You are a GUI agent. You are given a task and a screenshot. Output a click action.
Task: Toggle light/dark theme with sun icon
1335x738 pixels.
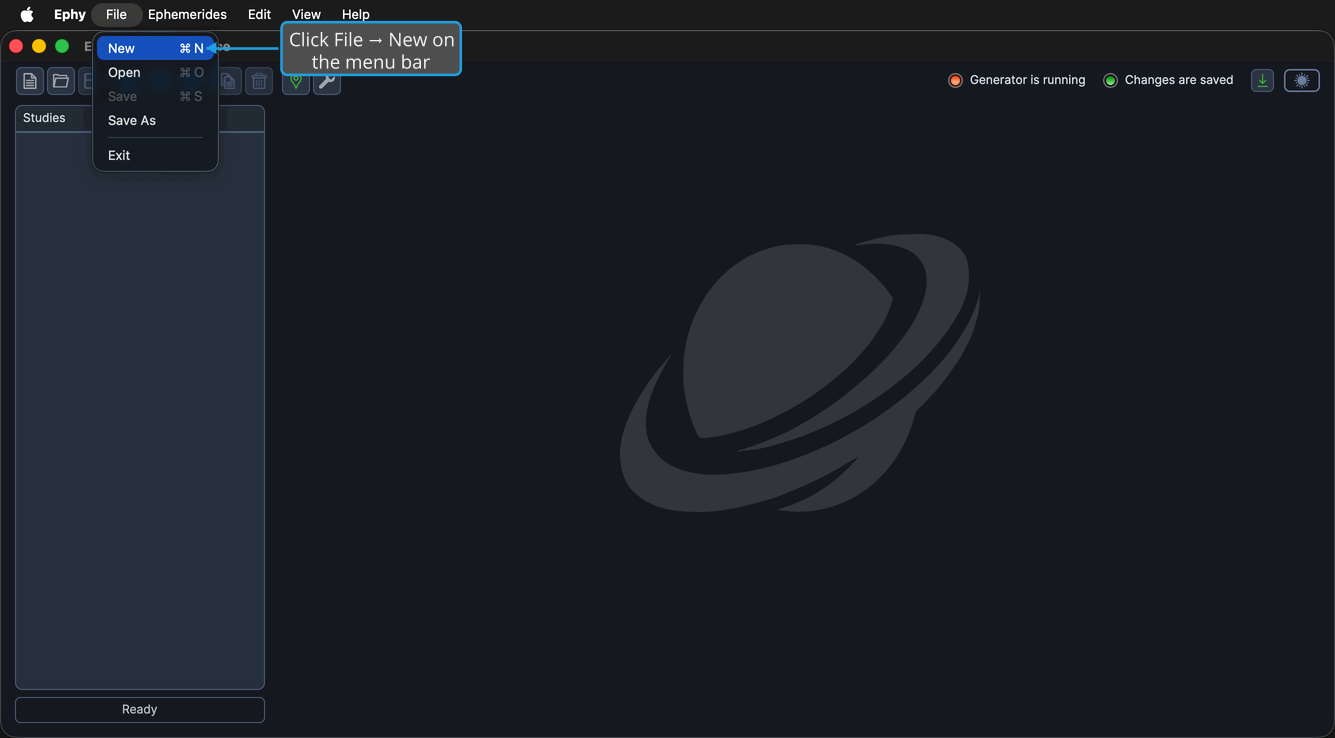pos(1302,80)
